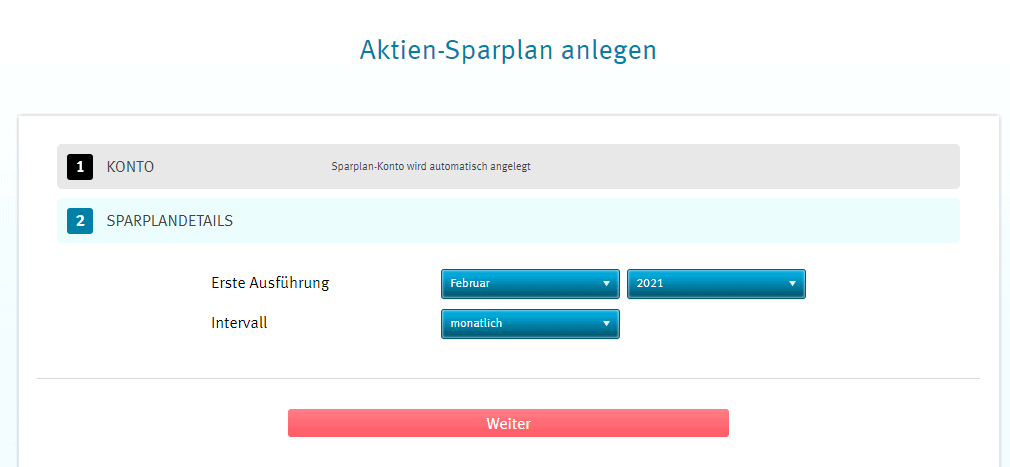Collapse the light-blue SPARPLANDETAILS section bar

508,221
